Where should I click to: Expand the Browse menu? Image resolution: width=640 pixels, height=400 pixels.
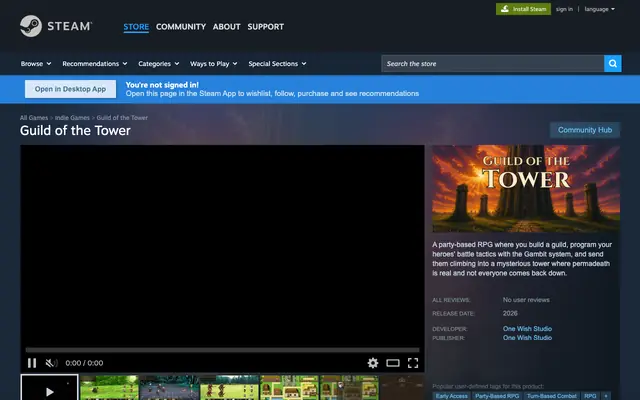(x=36, y=64)
